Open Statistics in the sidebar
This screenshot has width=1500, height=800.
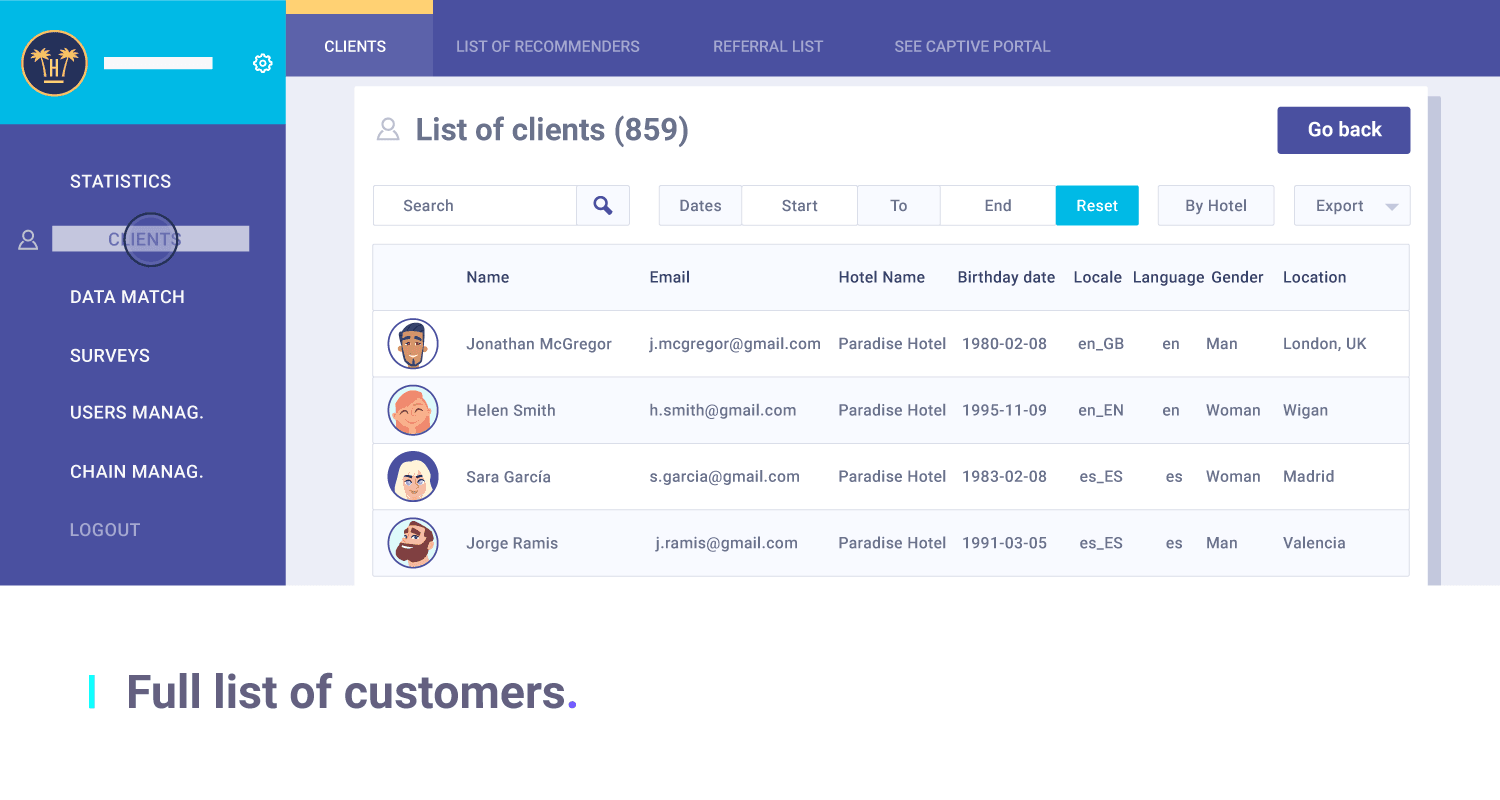120,181
